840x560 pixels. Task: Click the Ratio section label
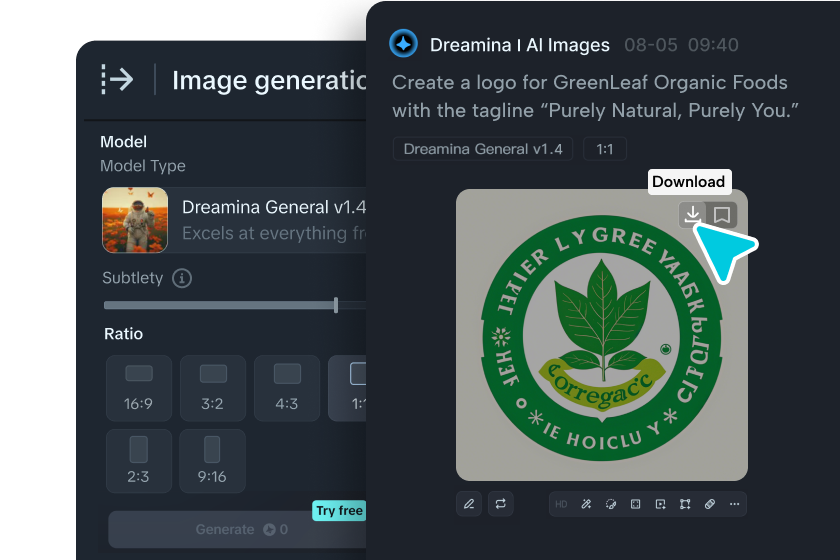(x=124, y=334)
